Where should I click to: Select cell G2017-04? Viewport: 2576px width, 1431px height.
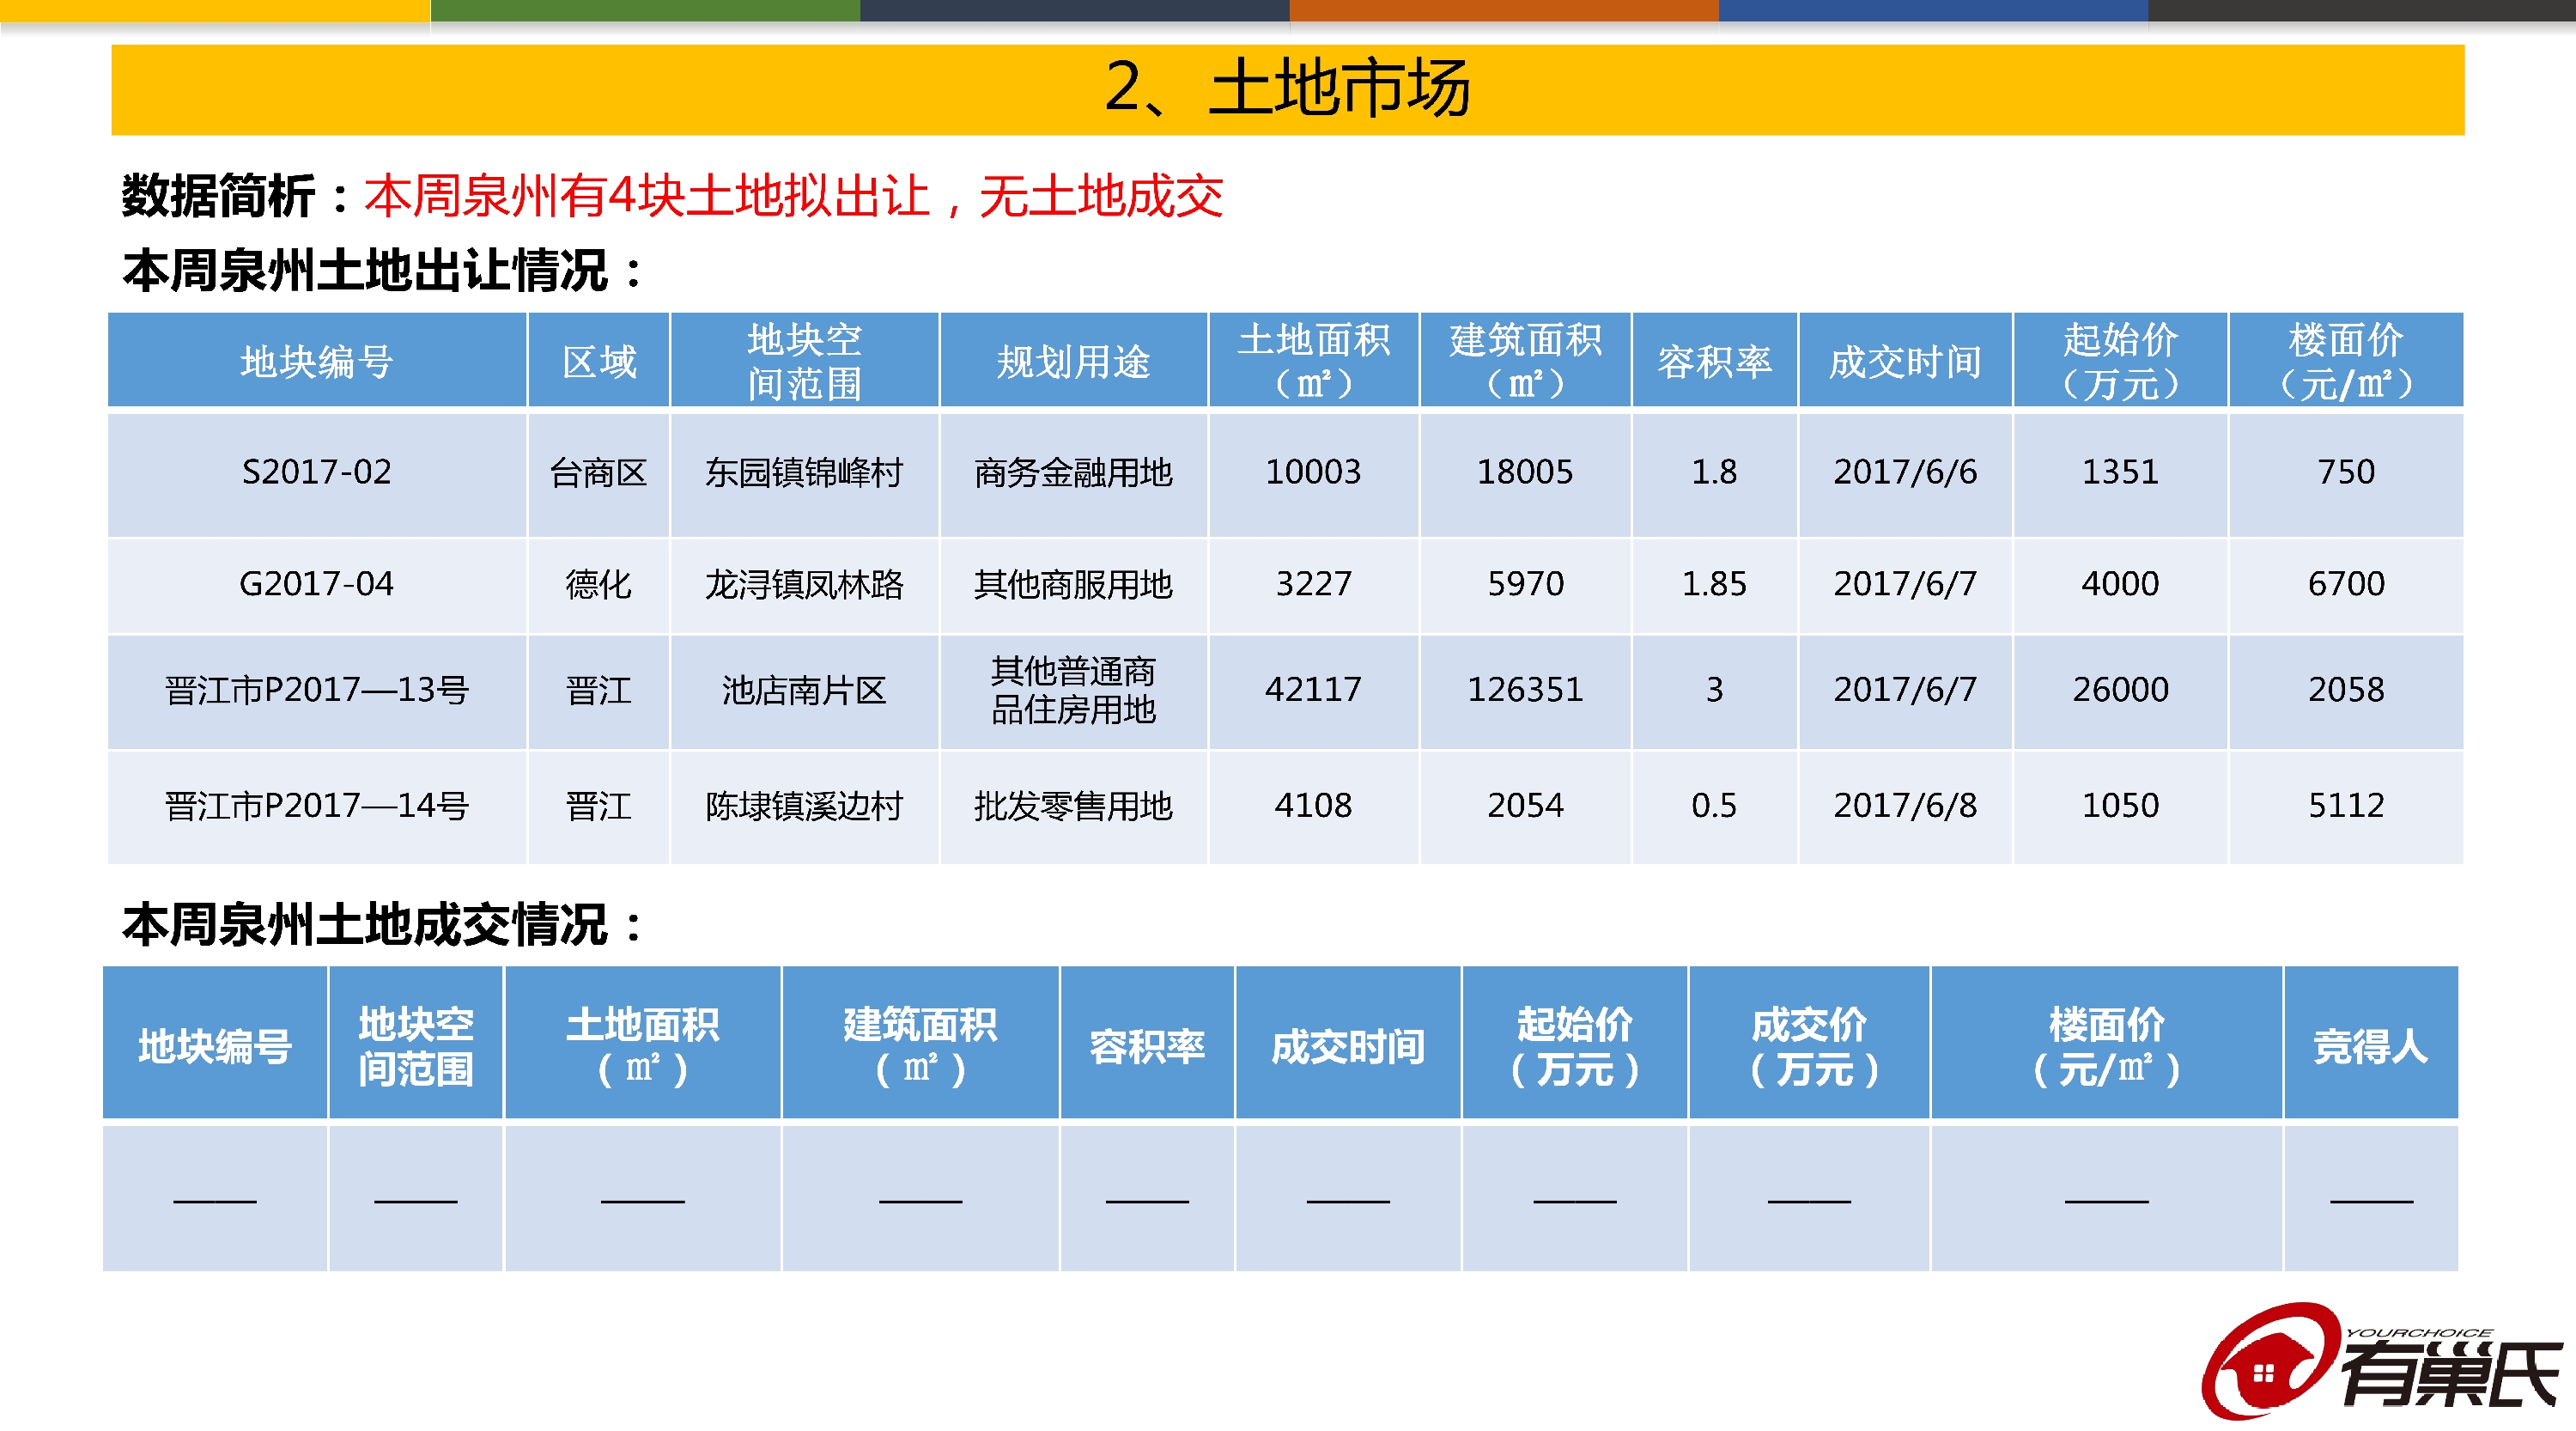pos(317,584)
